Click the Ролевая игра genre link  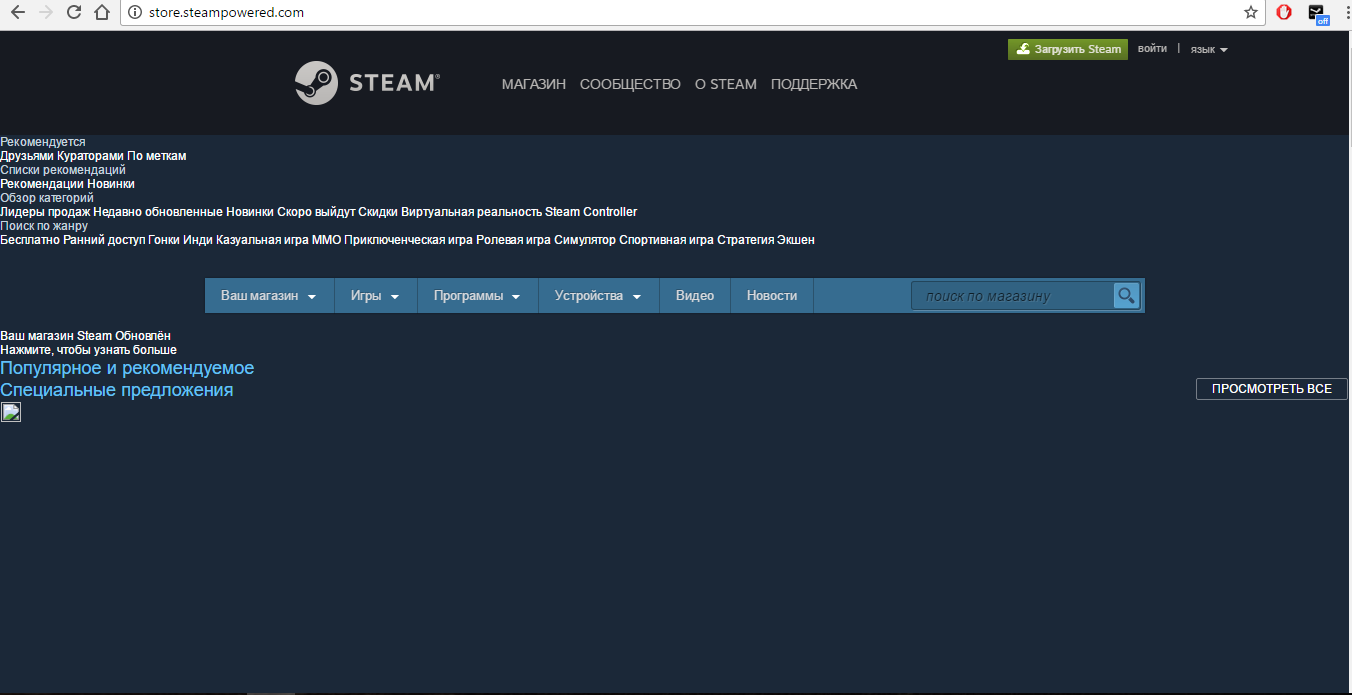513,240
